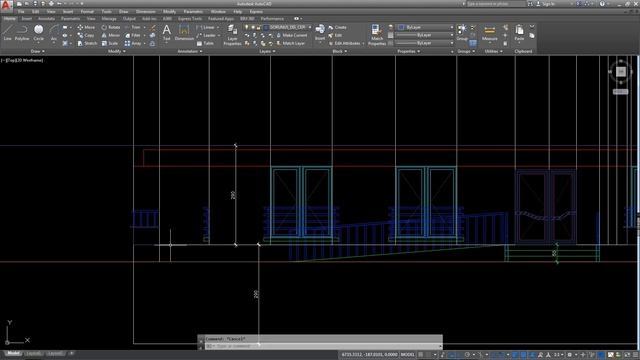640x360 pixels.
Task: Click the Measure tool
Action: (489, 33)
